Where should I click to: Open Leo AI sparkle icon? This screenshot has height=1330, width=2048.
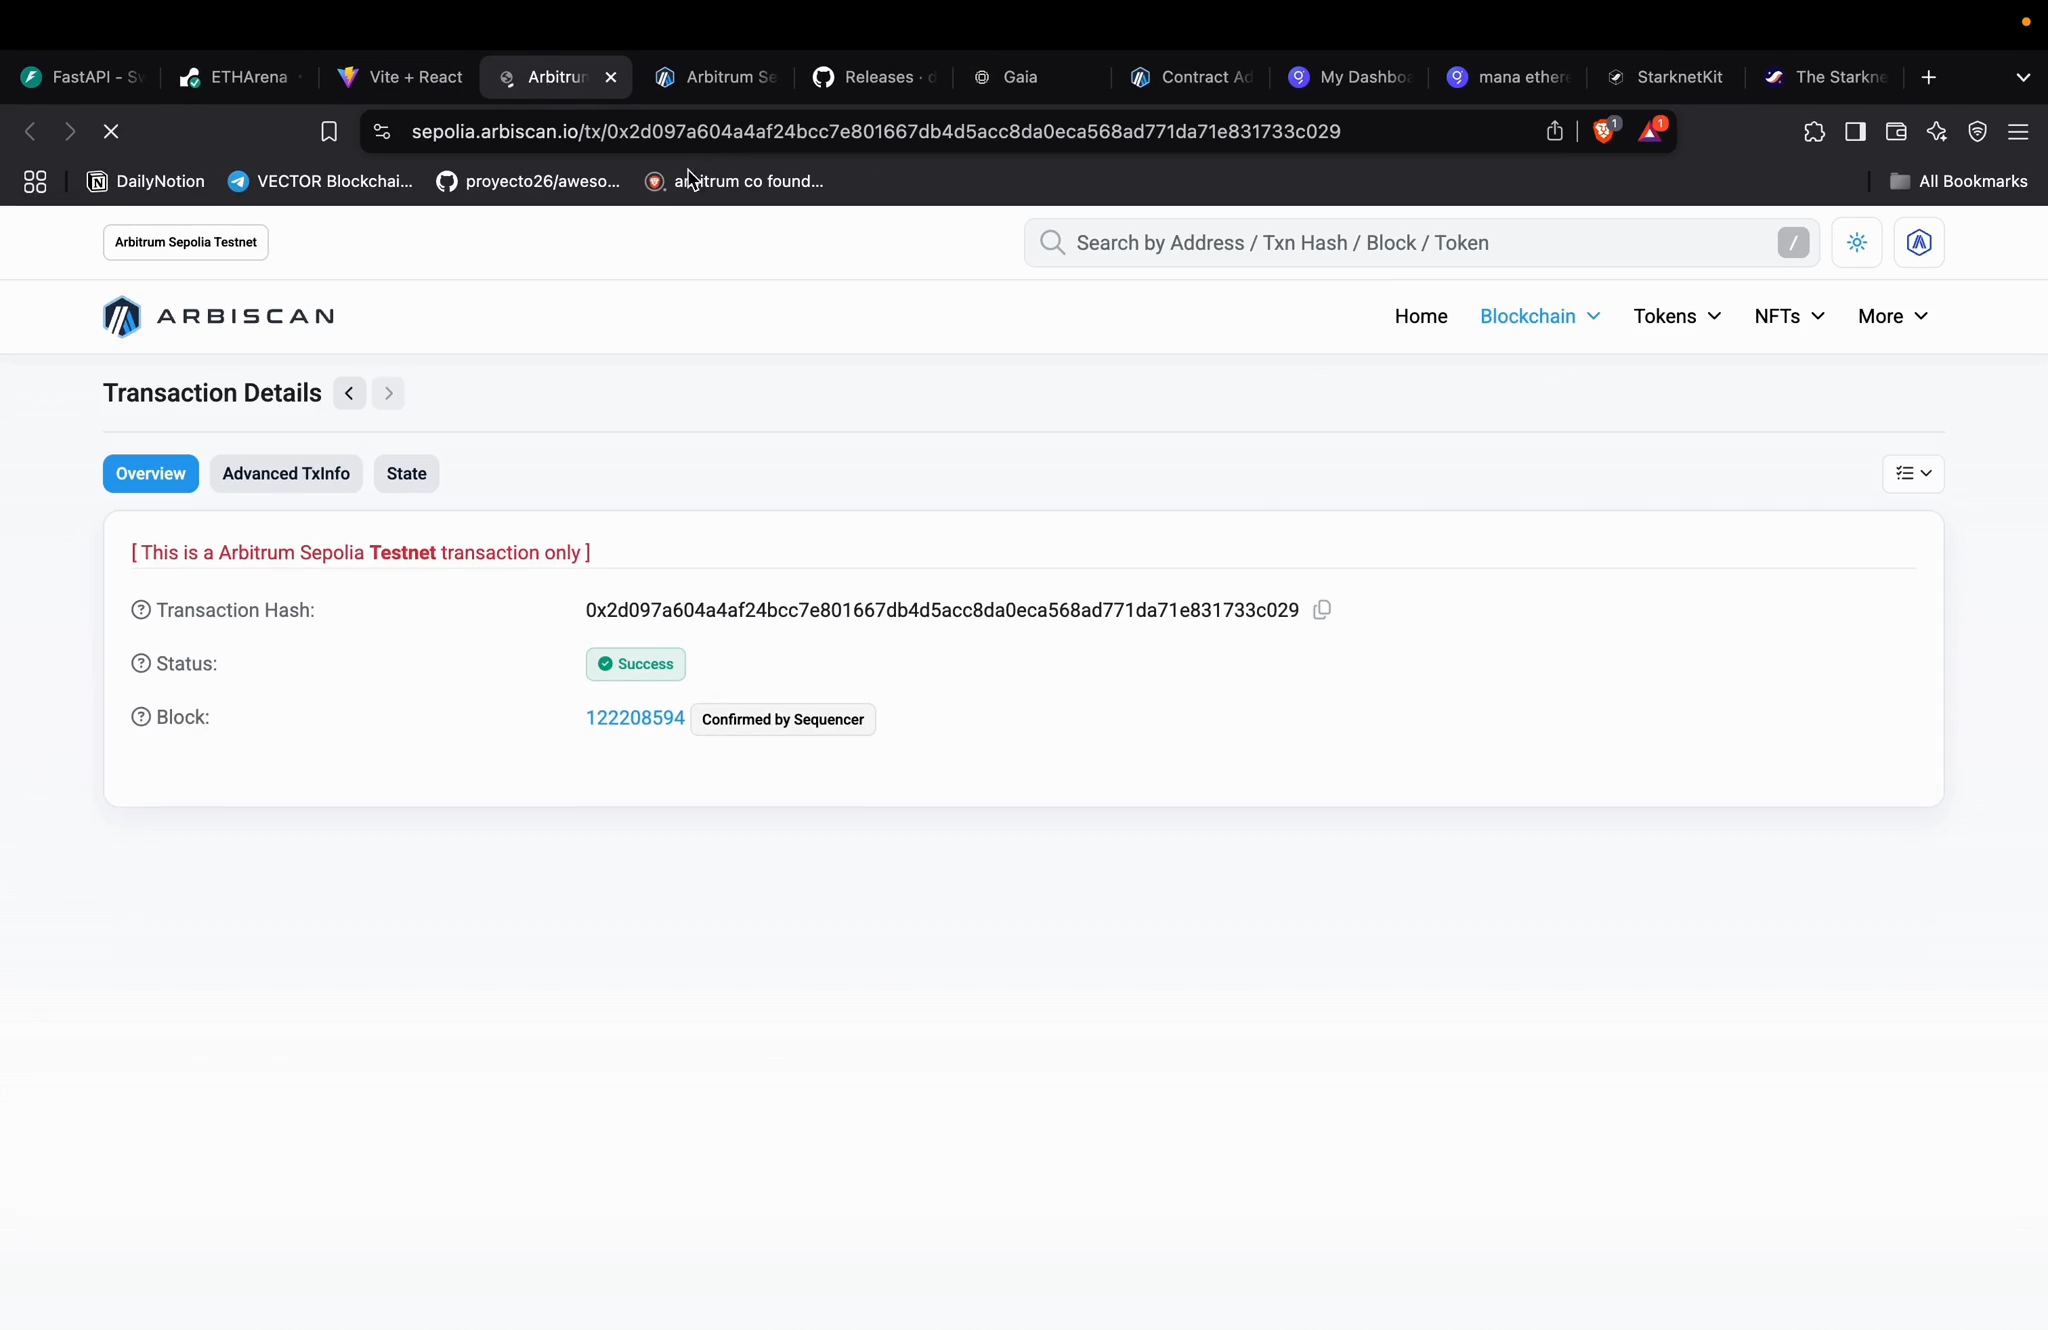coord(1937,131)
